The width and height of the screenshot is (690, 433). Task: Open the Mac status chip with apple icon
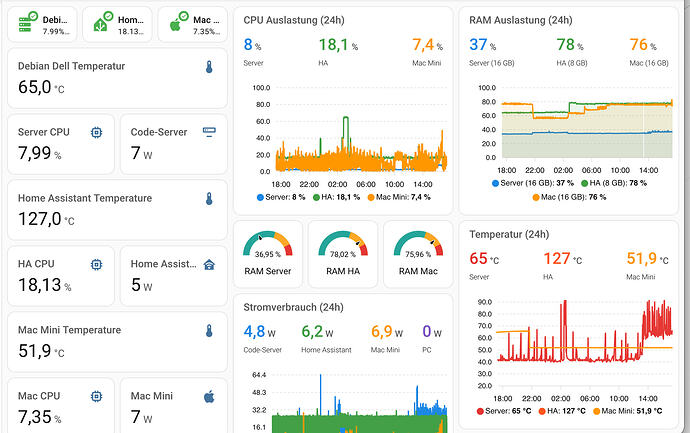[193, 25]
